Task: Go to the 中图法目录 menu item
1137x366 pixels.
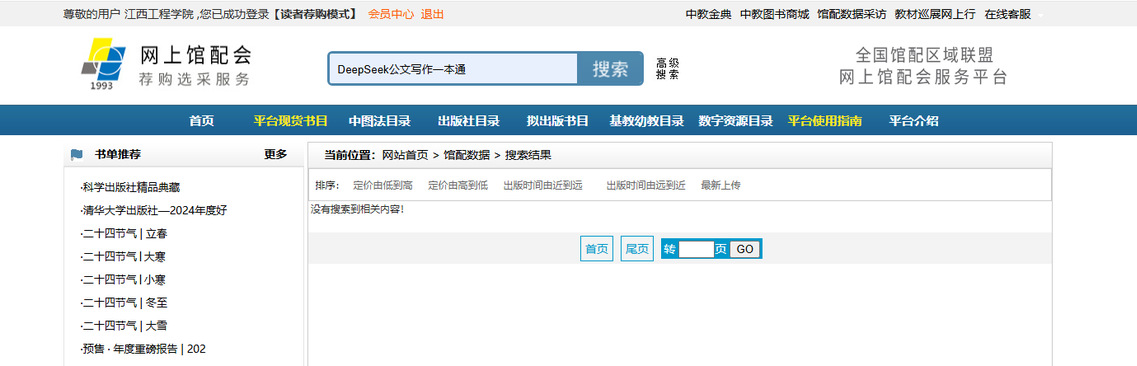Action: point(379,121)
